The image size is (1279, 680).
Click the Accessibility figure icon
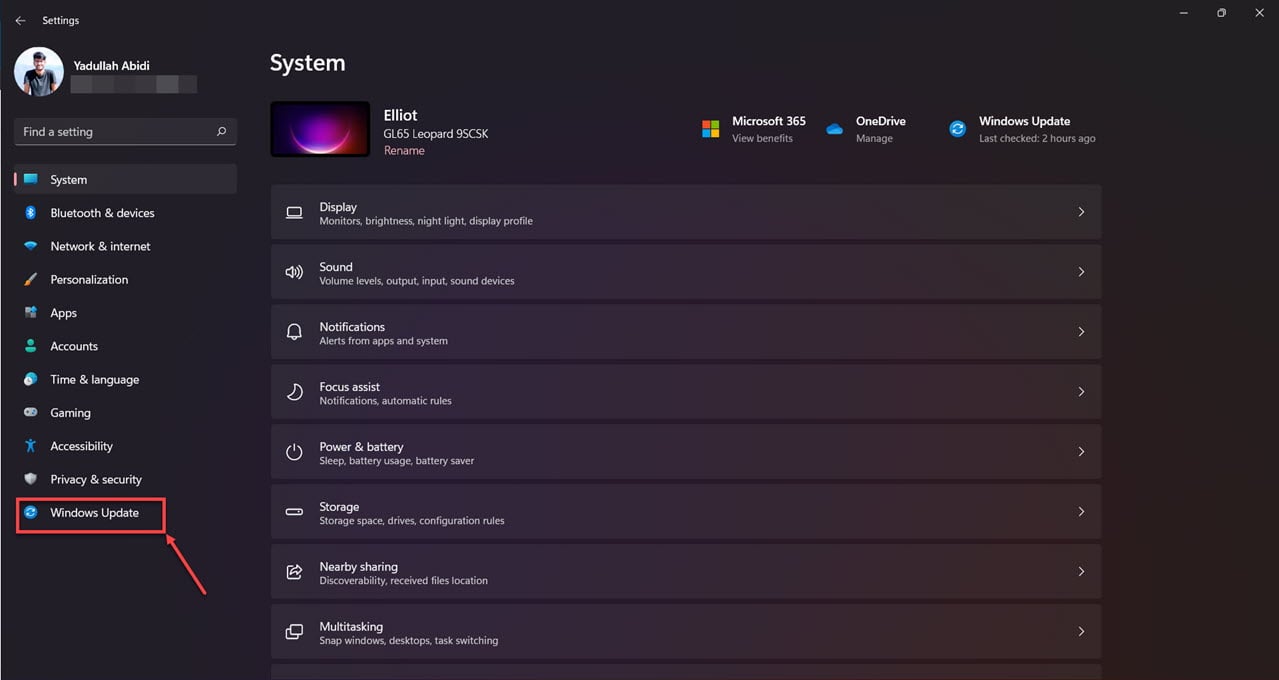coord(31,446)
